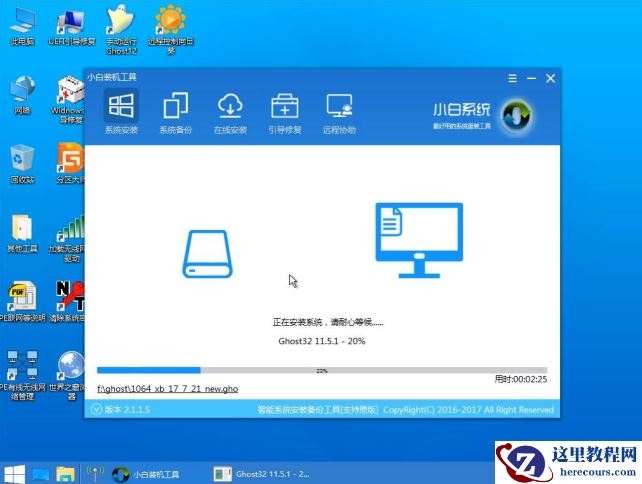
Task: Switch to 小白装机工具 taskbar button
Action: (146, 474)
